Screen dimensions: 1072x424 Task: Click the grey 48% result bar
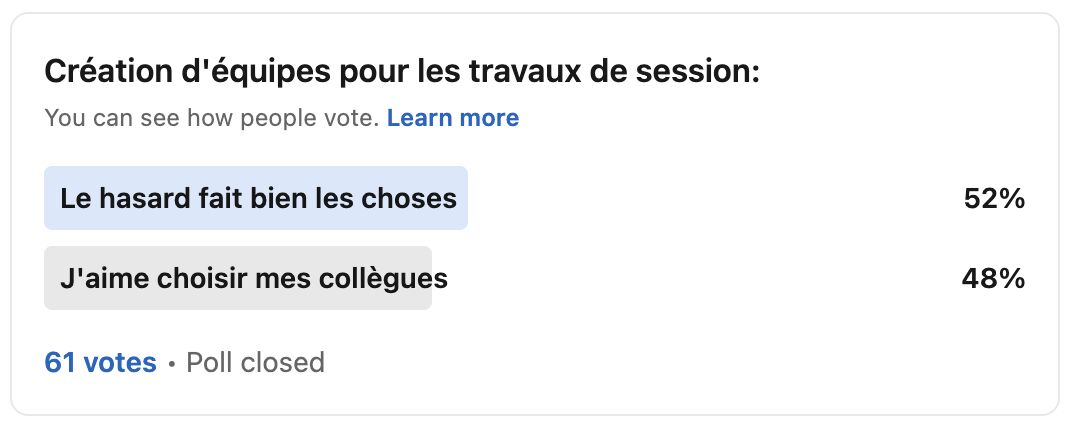[238, 278]
